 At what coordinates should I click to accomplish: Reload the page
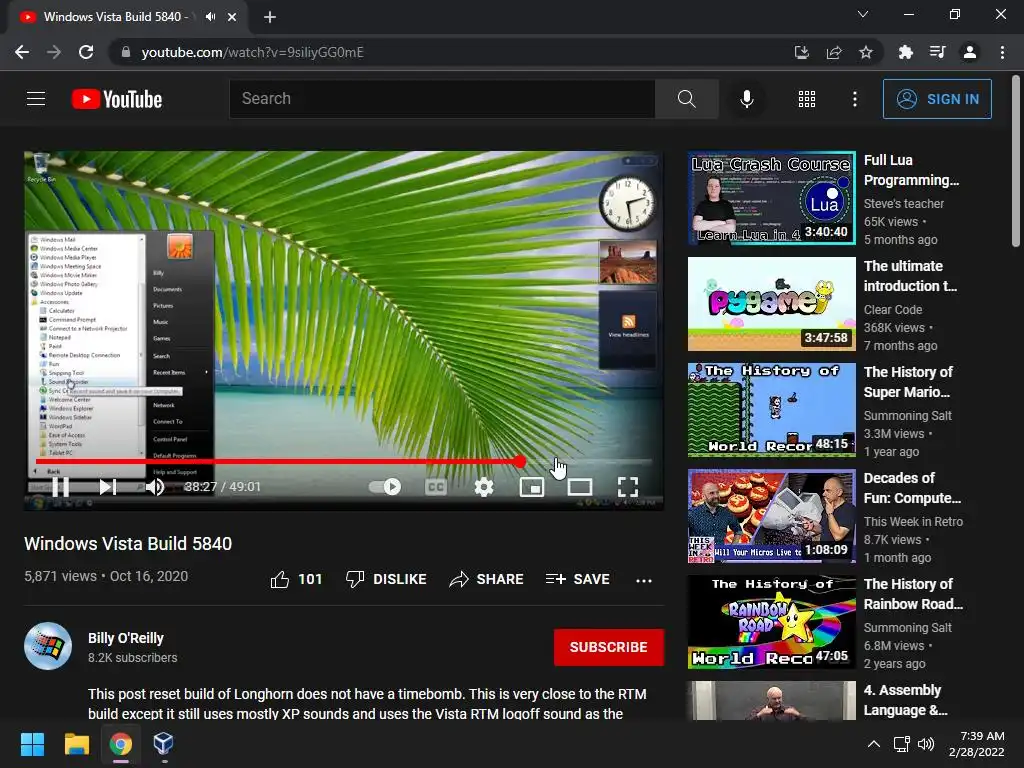[86, 52]
